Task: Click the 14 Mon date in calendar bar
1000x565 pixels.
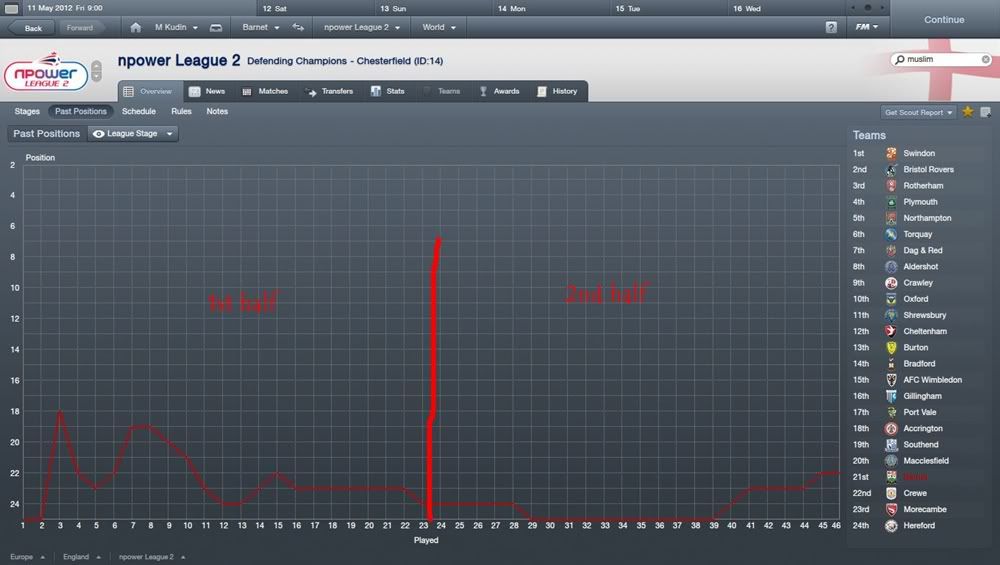Action: click(x=511, y=9)
